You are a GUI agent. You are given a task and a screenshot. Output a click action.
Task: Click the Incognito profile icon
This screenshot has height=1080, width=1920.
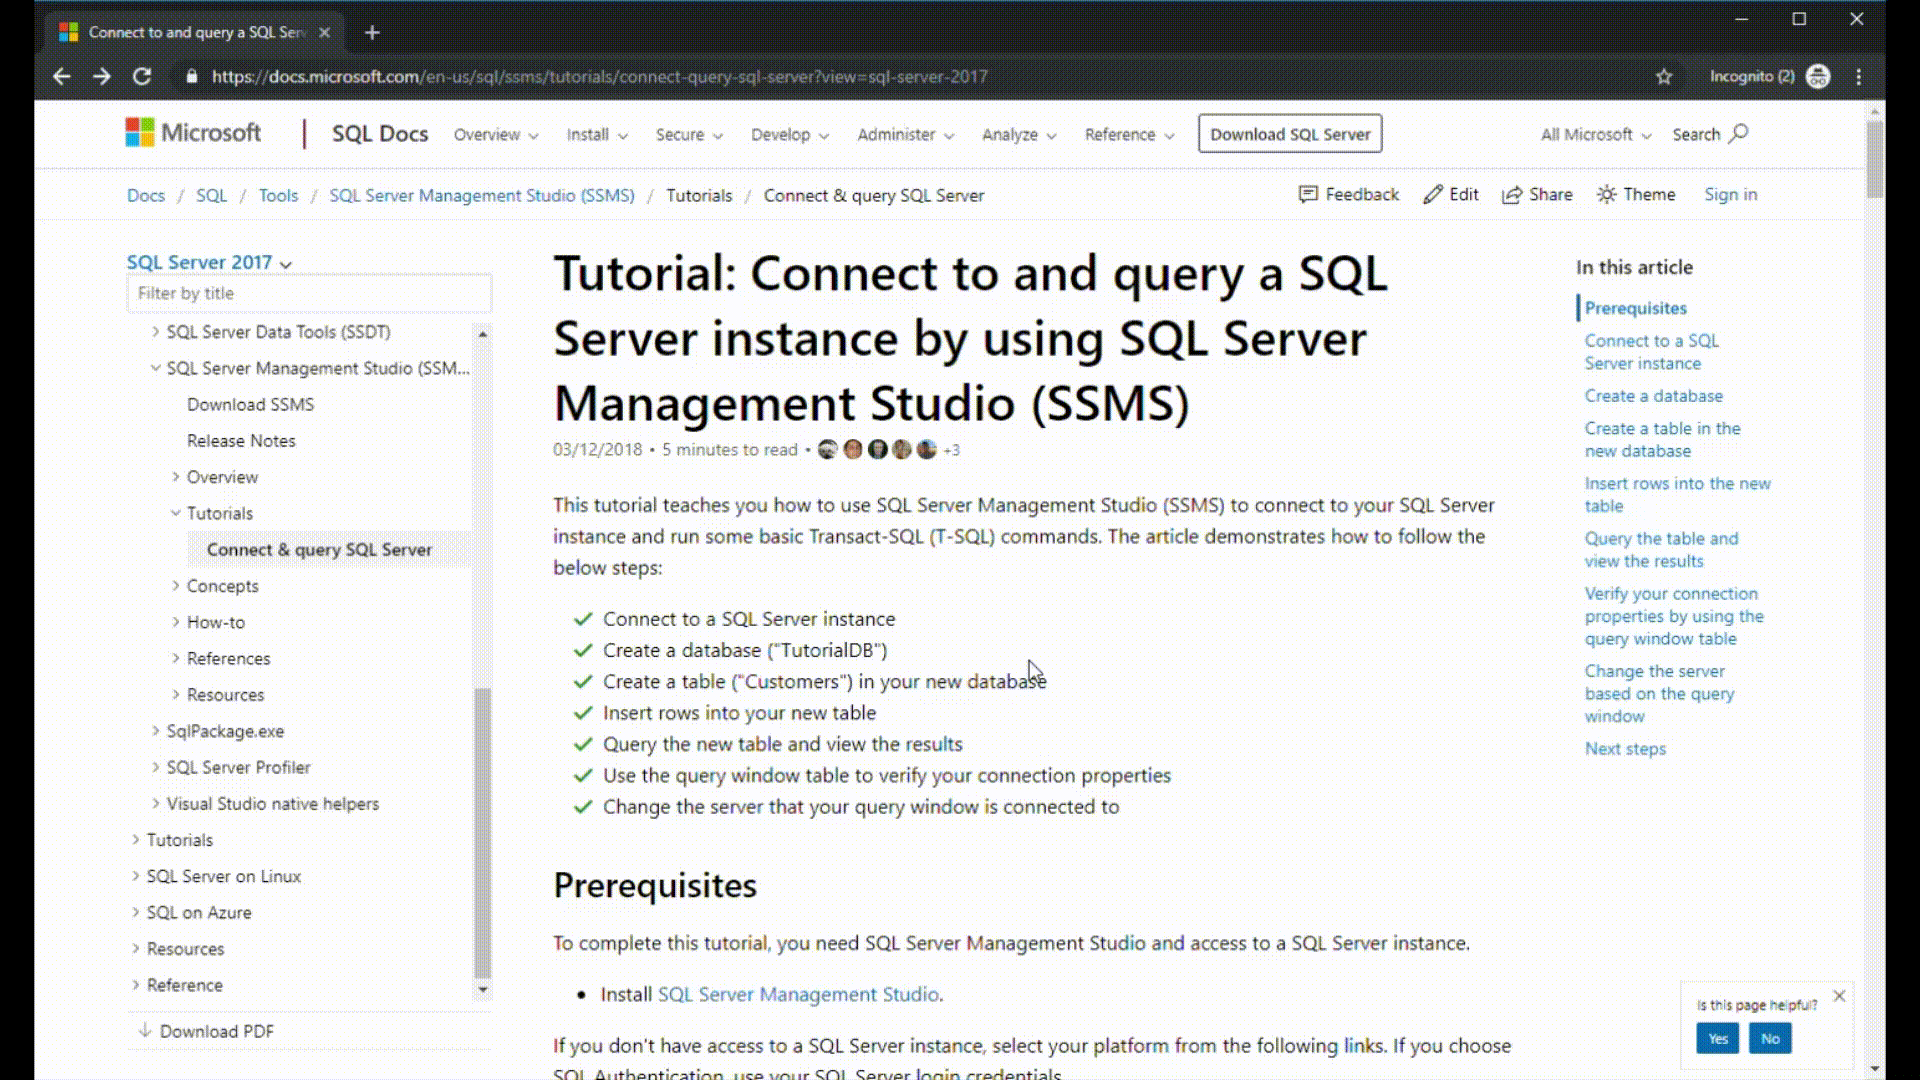point(1820,76)
